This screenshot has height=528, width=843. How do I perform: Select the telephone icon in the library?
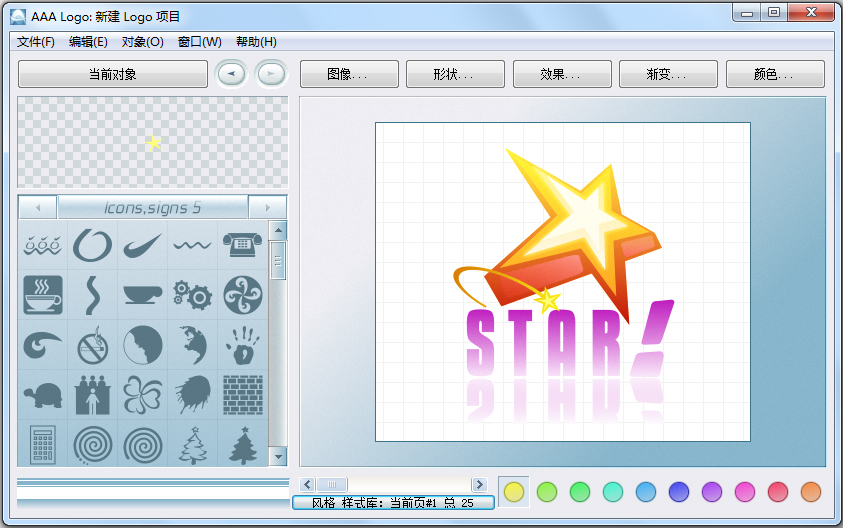(x=241, y=244)
